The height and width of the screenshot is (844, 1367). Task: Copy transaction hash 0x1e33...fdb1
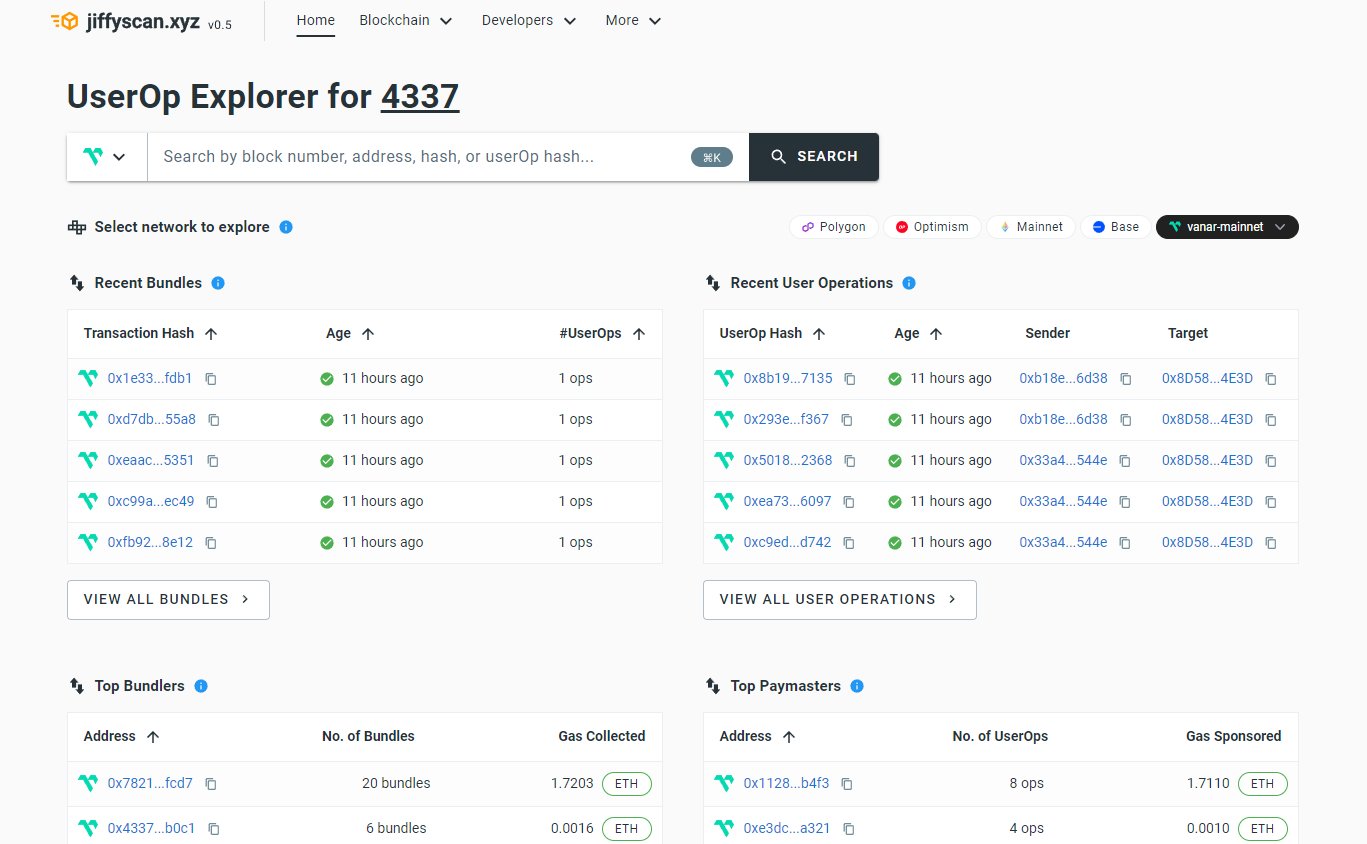[x=211, y=379]
